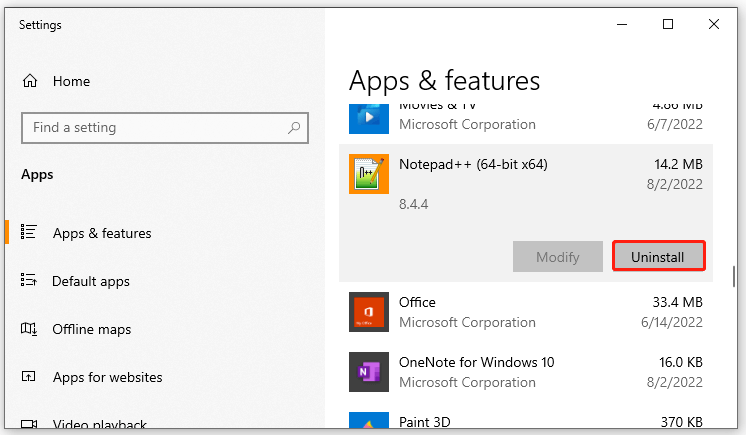Click the 6/7/2022 Movies & TV date
Viewport: 746px width, 435px height.
click(x=675, y=124)
